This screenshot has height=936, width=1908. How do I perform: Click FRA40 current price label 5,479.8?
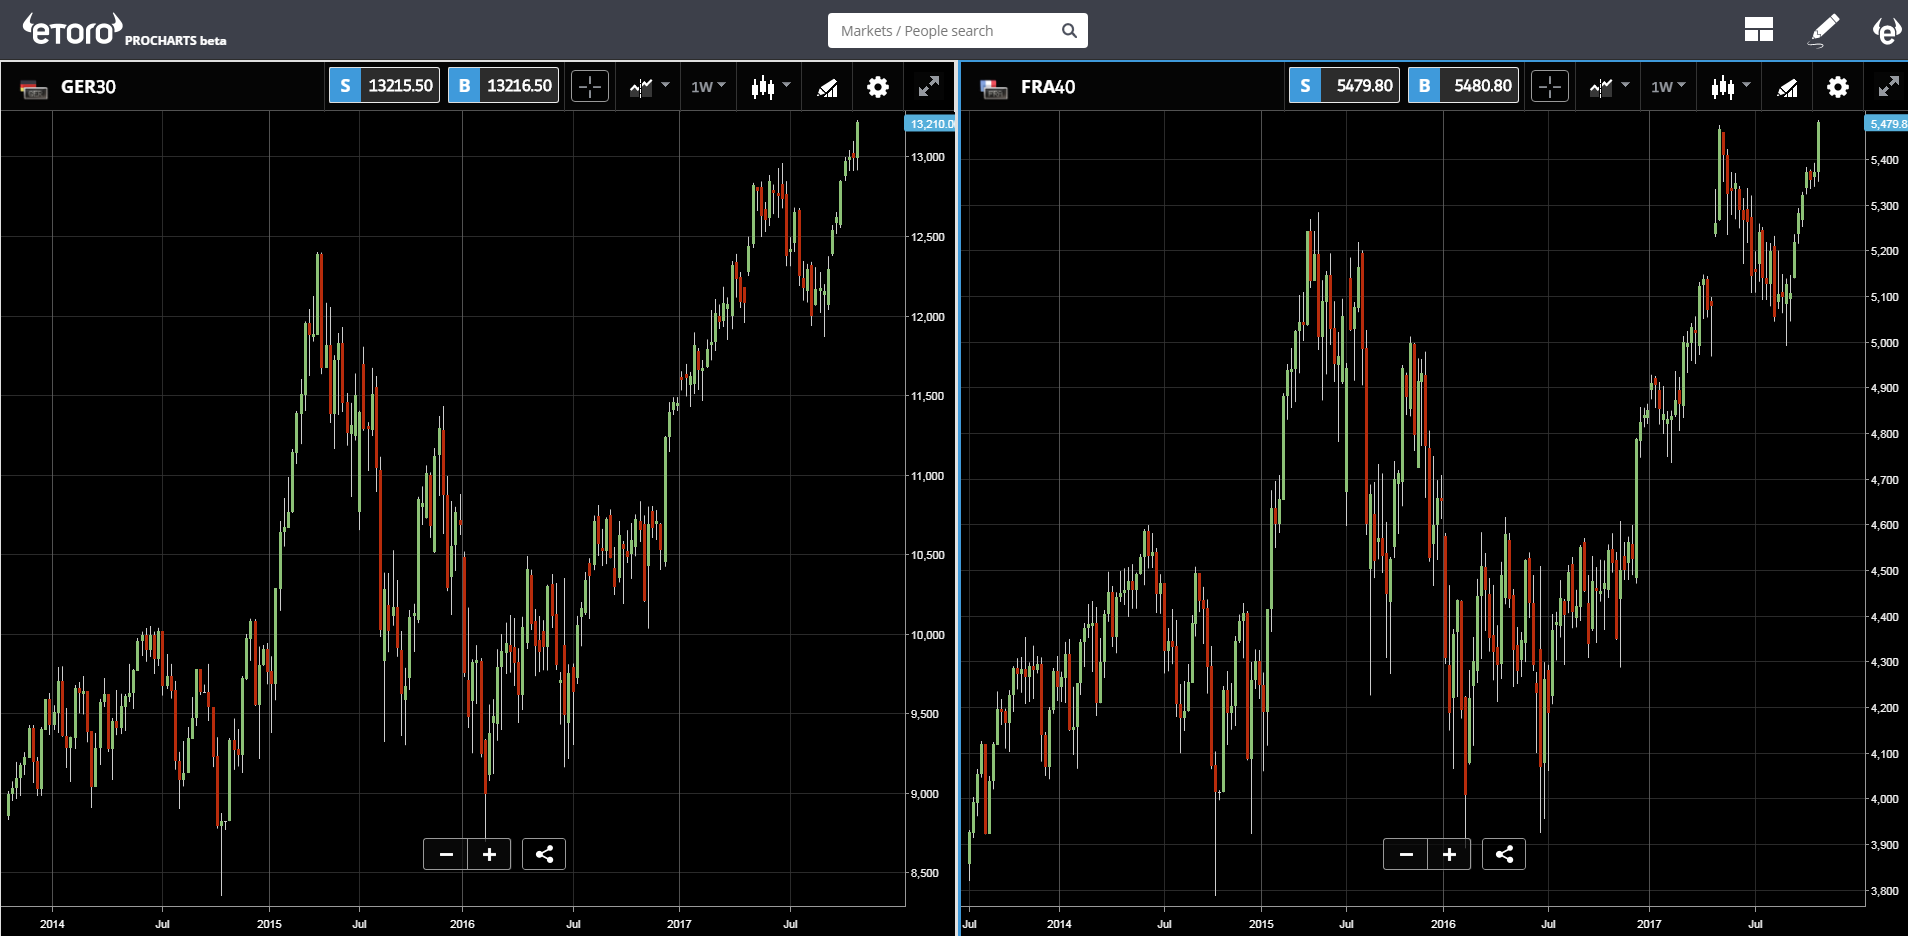coord(1887,124)
